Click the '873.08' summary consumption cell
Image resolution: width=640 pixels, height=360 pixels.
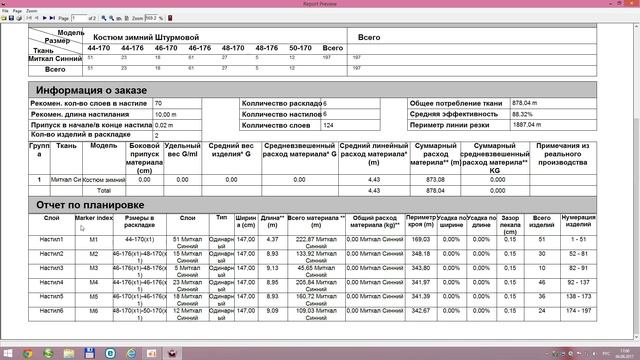coord(435,180)
